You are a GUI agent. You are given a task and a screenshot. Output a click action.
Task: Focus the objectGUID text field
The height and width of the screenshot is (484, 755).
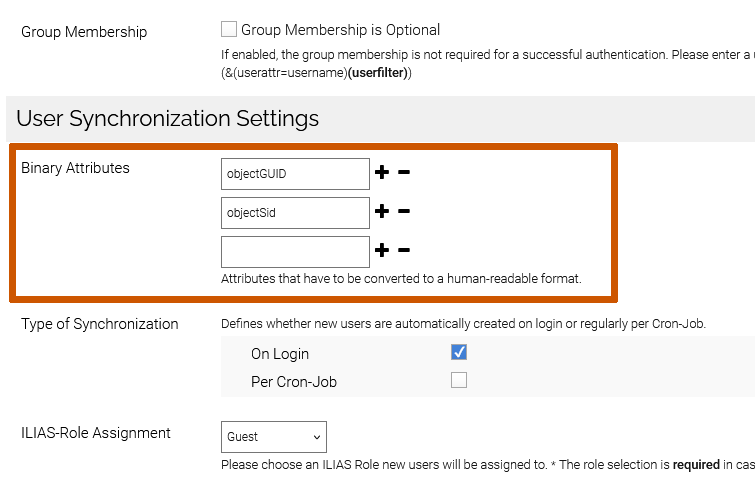(x=295, y=174)
